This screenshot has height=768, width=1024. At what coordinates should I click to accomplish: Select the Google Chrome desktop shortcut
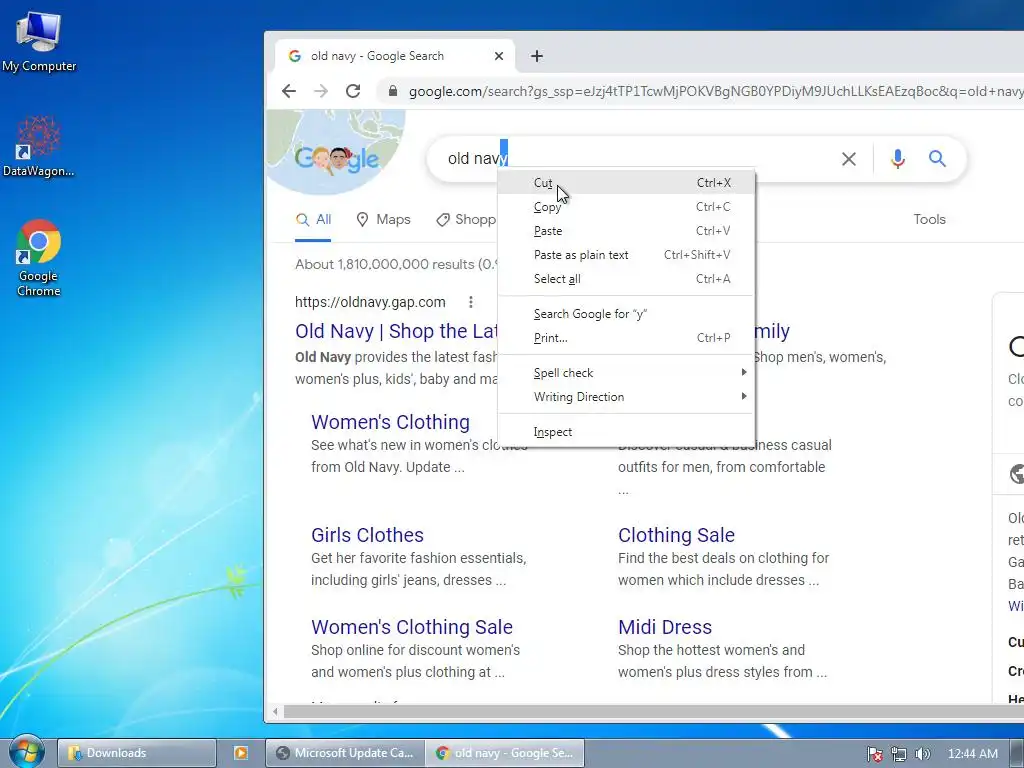(39, 259)
